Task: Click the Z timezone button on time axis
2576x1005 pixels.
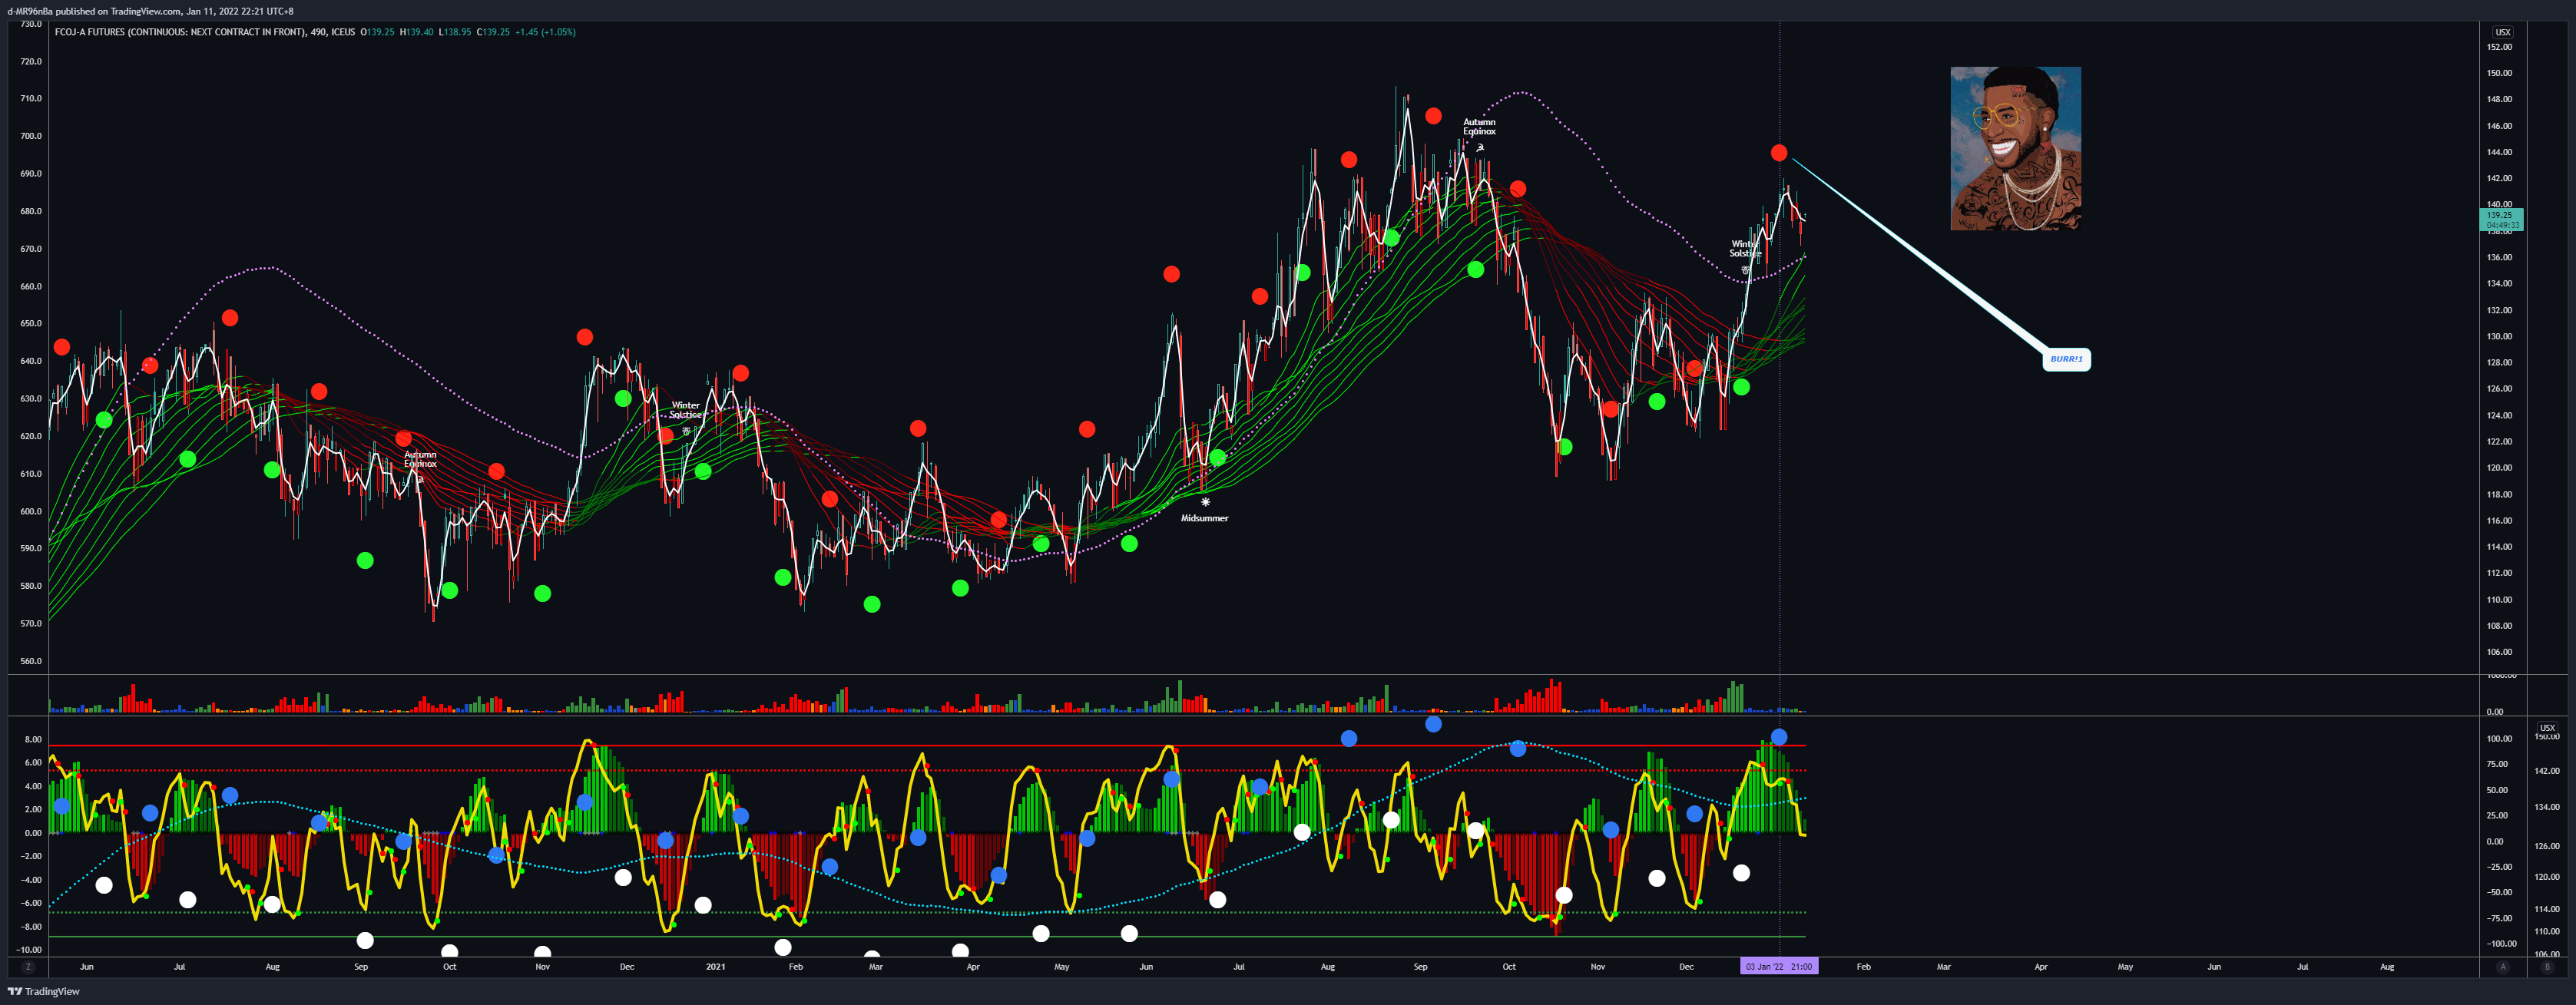Action: click(28, 967)
